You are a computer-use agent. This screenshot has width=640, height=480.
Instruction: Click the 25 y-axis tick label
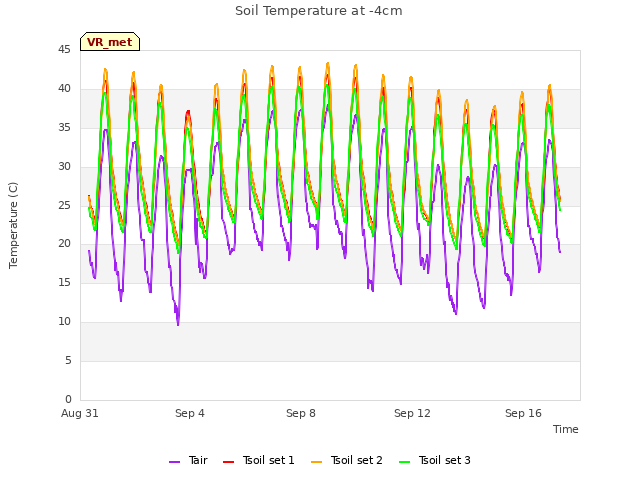point(64,205)
